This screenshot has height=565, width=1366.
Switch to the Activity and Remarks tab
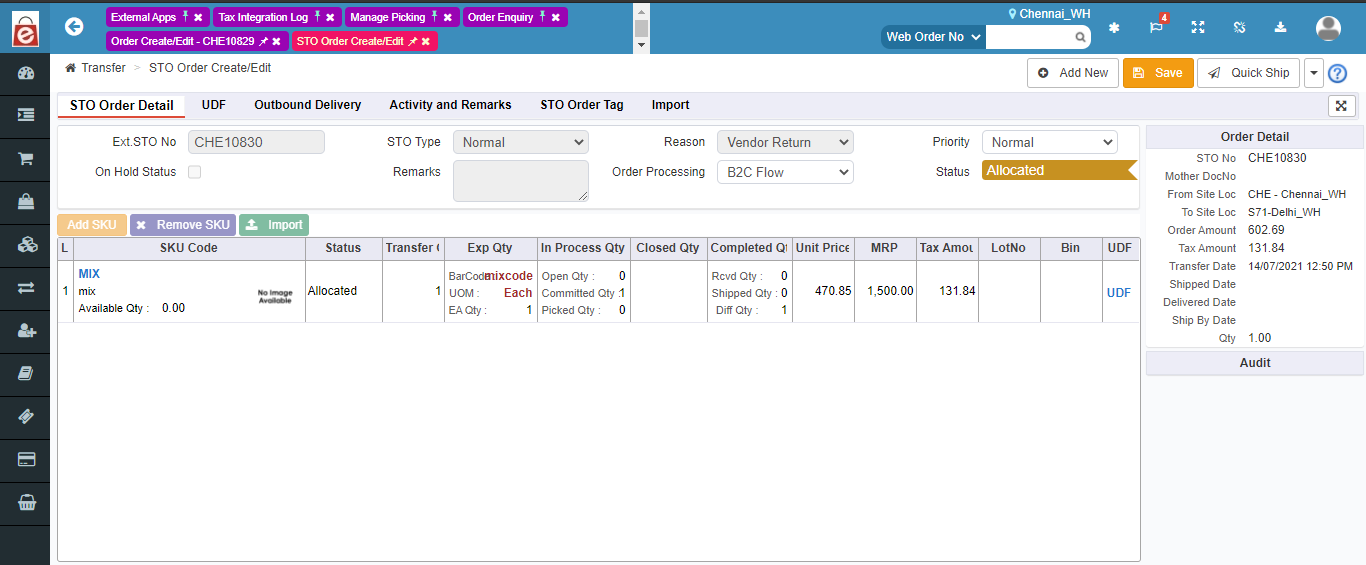pos(450,105)
